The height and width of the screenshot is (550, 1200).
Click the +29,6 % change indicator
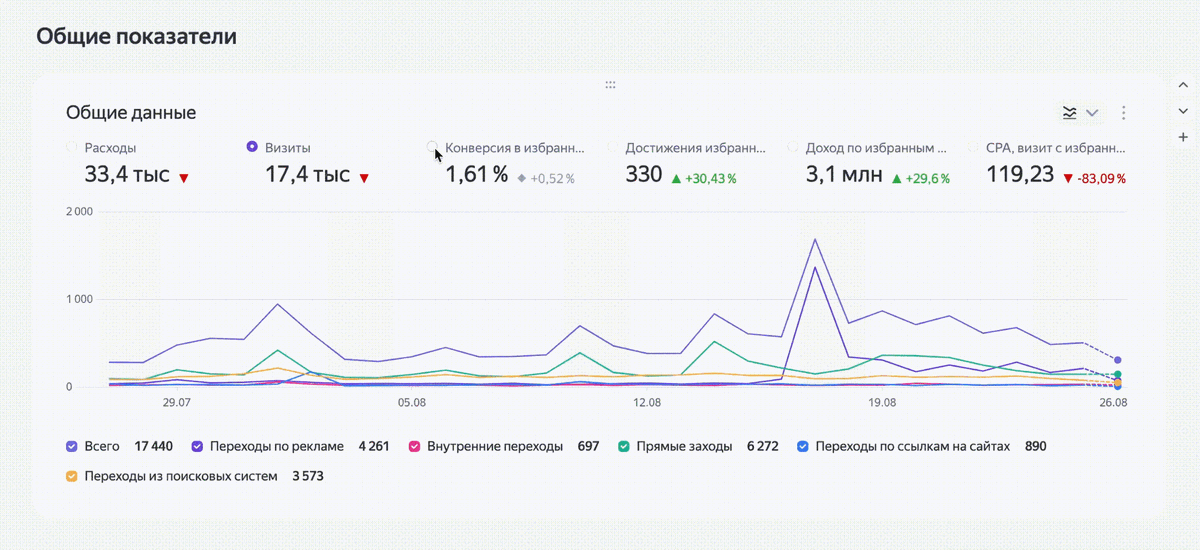click(921, 178)
